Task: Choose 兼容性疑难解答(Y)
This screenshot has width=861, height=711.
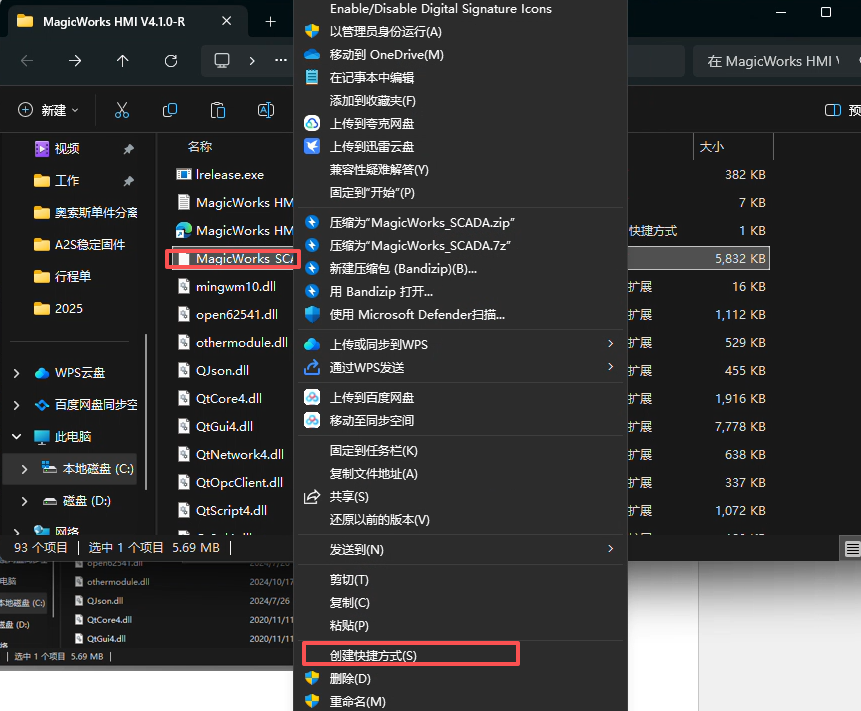Action: (460, 170)
